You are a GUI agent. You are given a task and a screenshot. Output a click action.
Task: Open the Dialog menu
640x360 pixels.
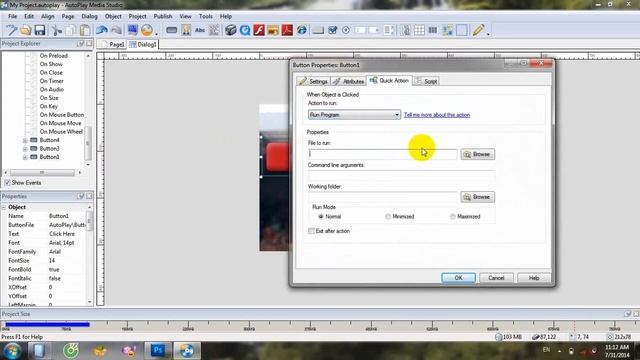(89, 16)
